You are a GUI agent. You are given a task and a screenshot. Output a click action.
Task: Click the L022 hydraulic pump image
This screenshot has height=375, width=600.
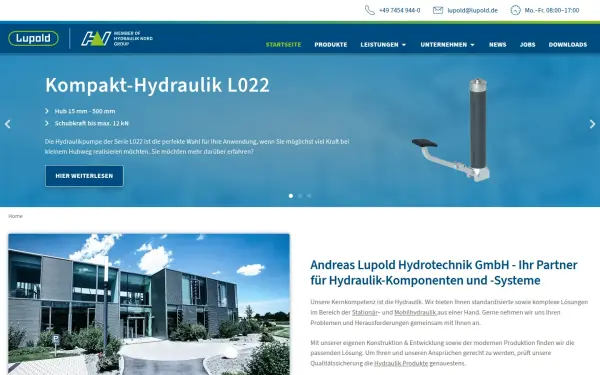(452, 129)
